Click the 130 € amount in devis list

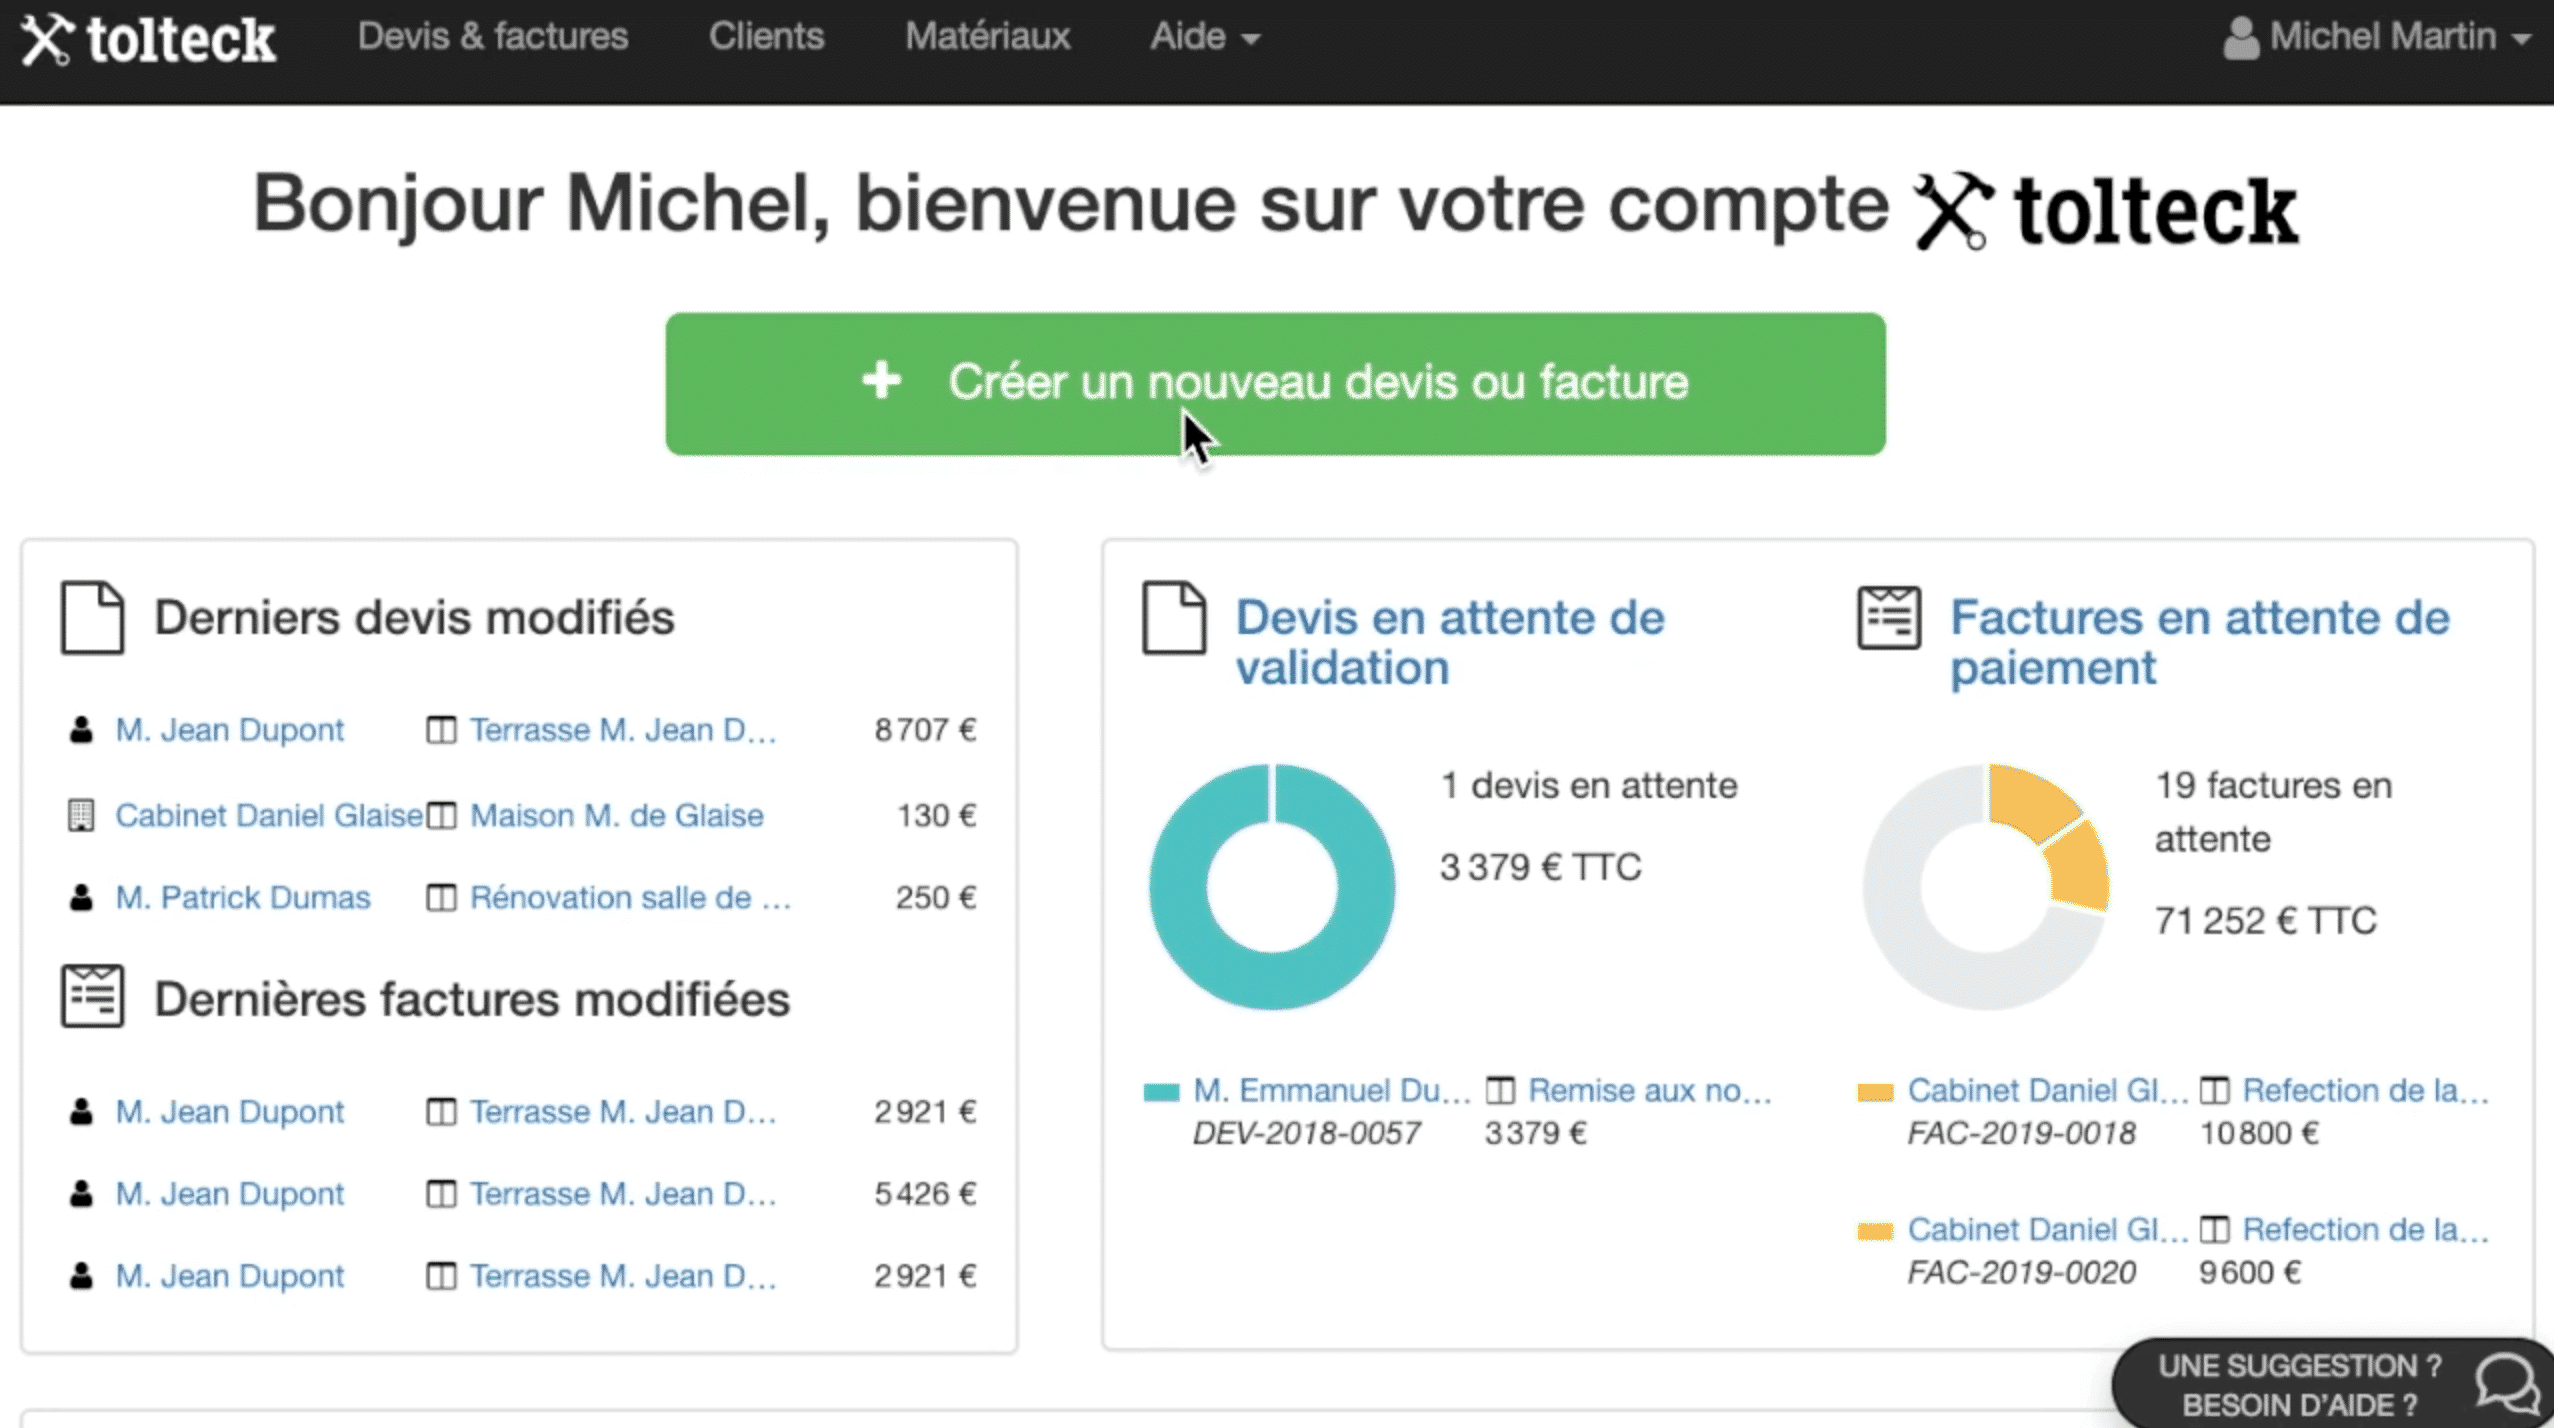(936, 815)
